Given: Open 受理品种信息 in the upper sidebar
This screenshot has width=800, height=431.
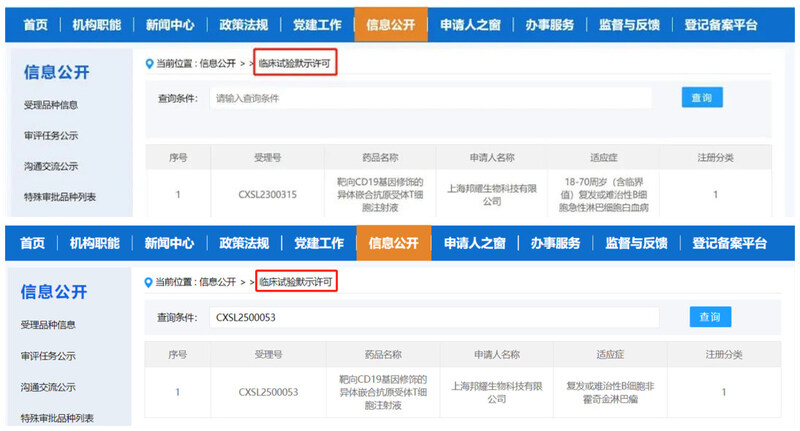Looking at the screenshot, I should 51,105.
